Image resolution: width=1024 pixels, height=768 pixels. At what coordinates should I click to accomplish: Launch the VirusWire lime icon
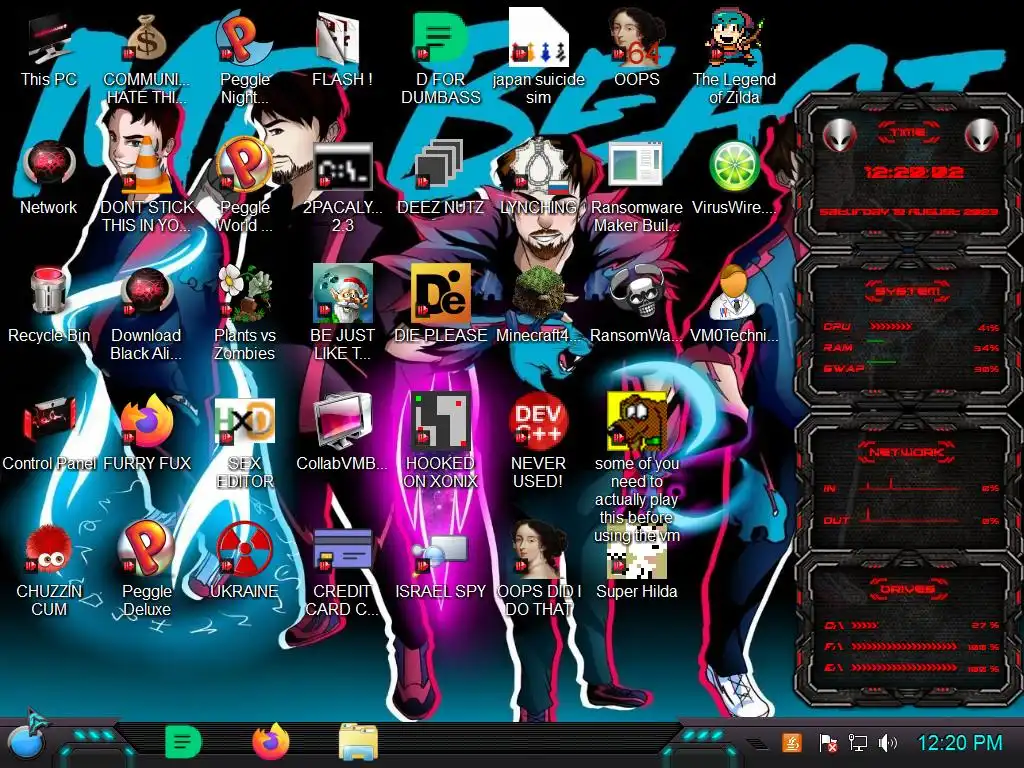click(734, 168)
